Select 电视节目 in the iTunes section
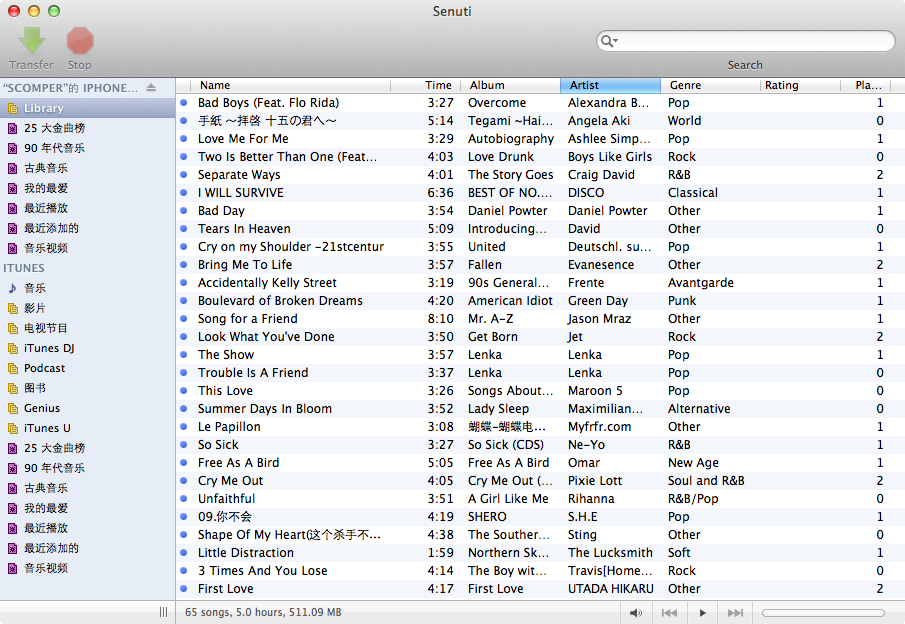905x624 pixels. pyautogui.click(x=87, y=328)
